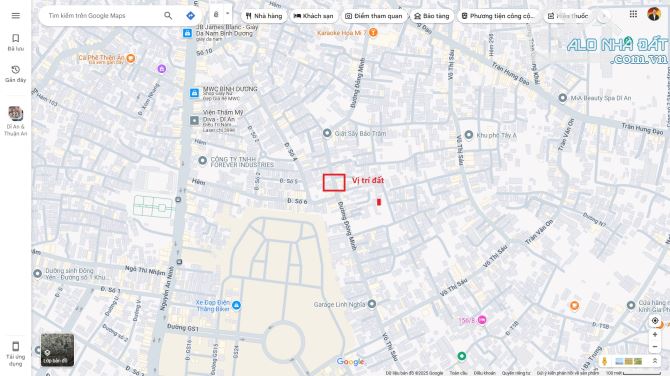Center map on my location
The image size is (670, 376).
[x=655, y=320]
